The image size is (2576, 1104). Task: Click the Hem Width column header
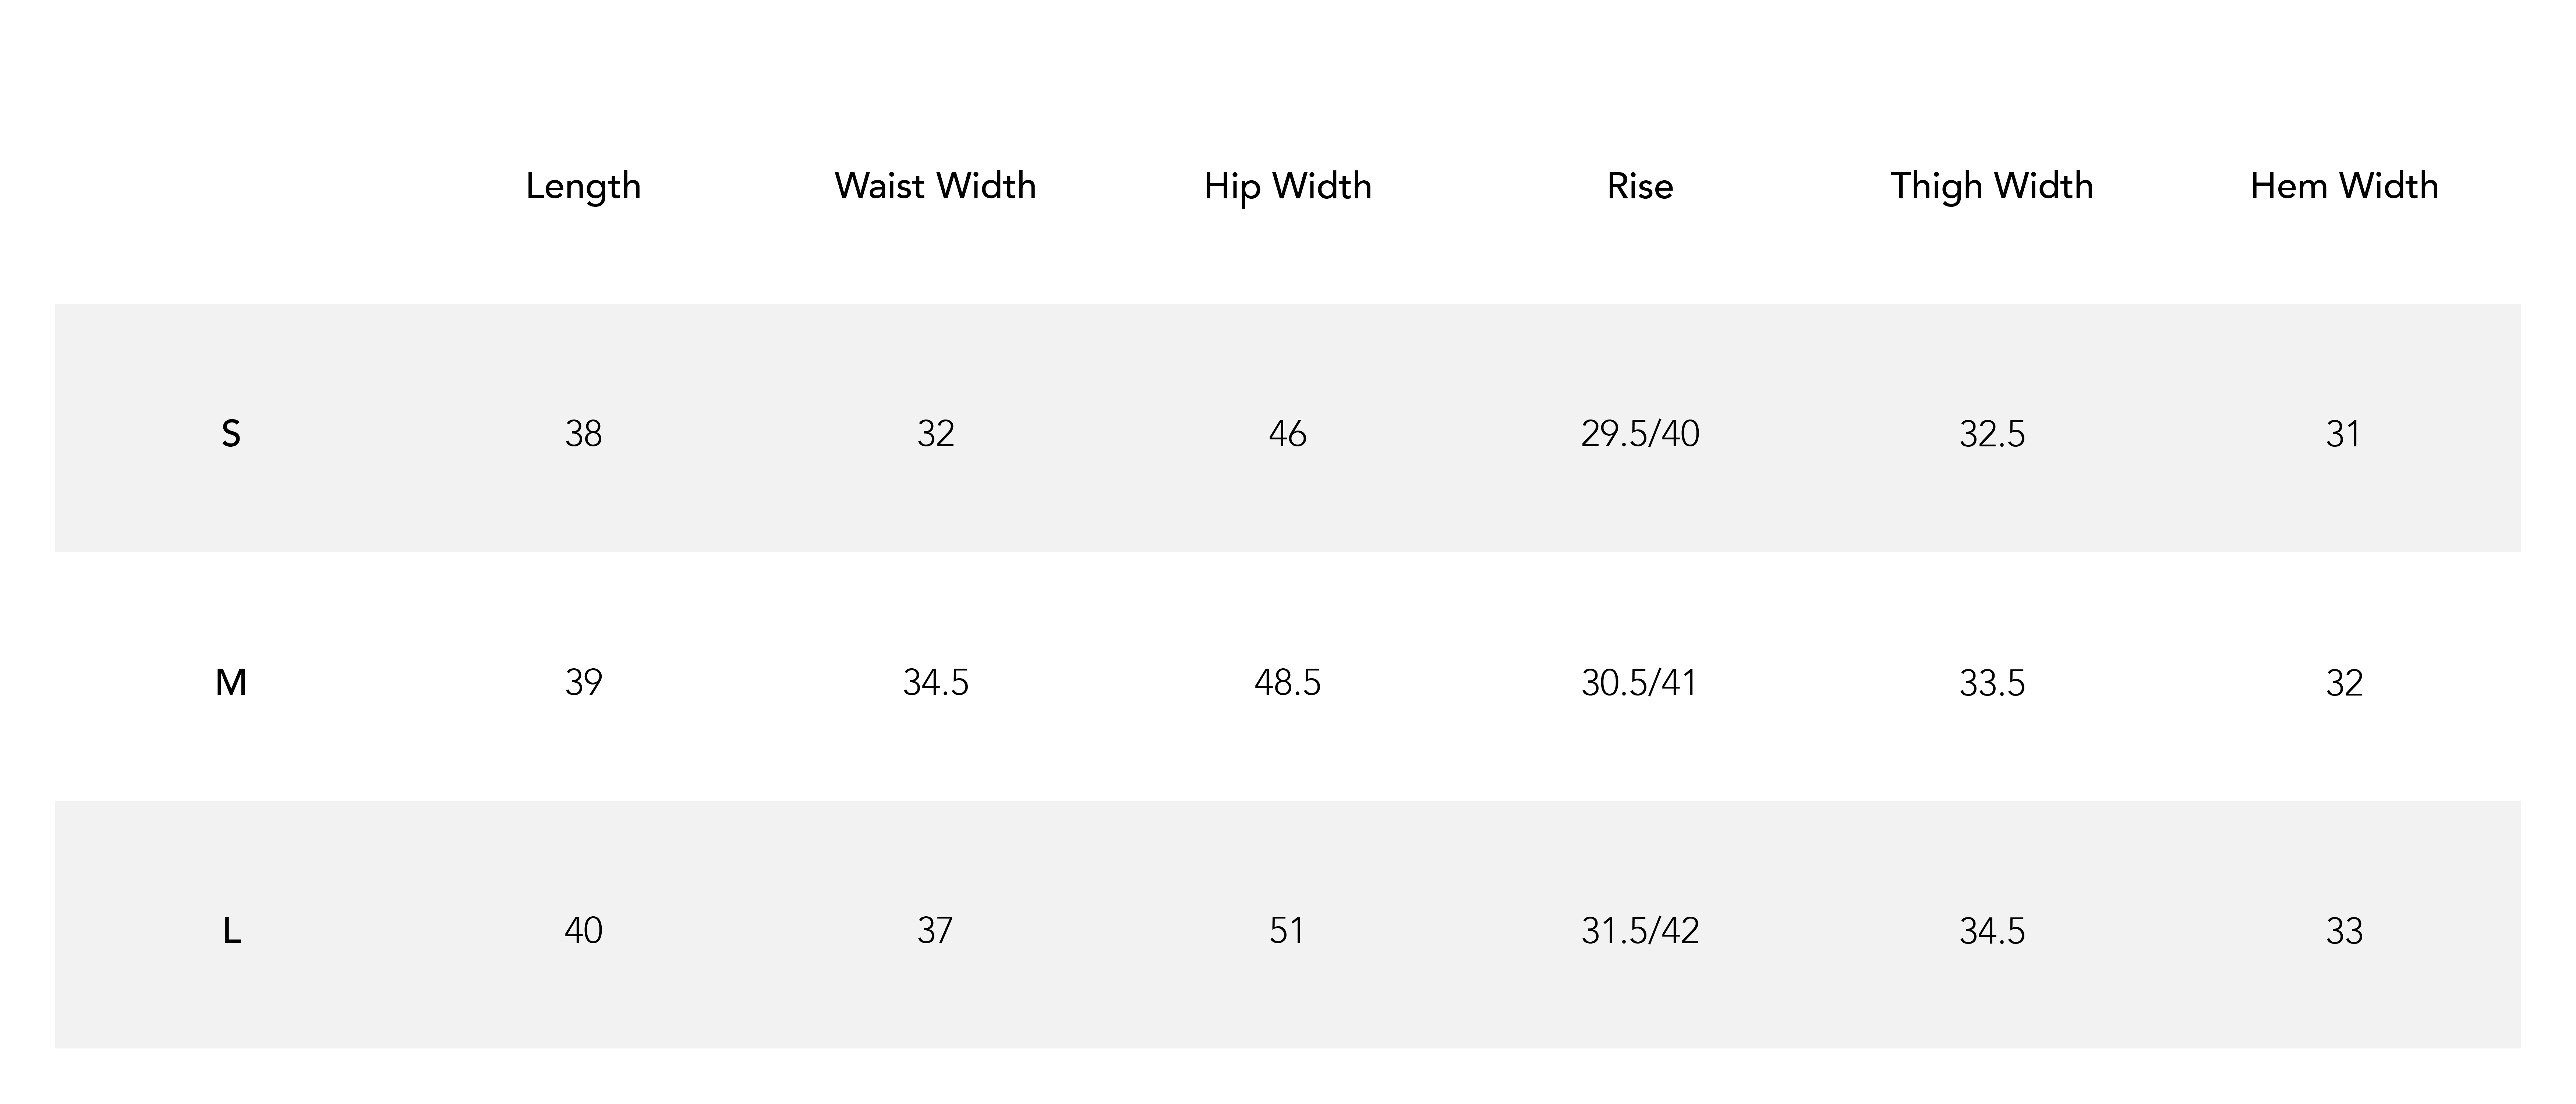(2344, 186)
